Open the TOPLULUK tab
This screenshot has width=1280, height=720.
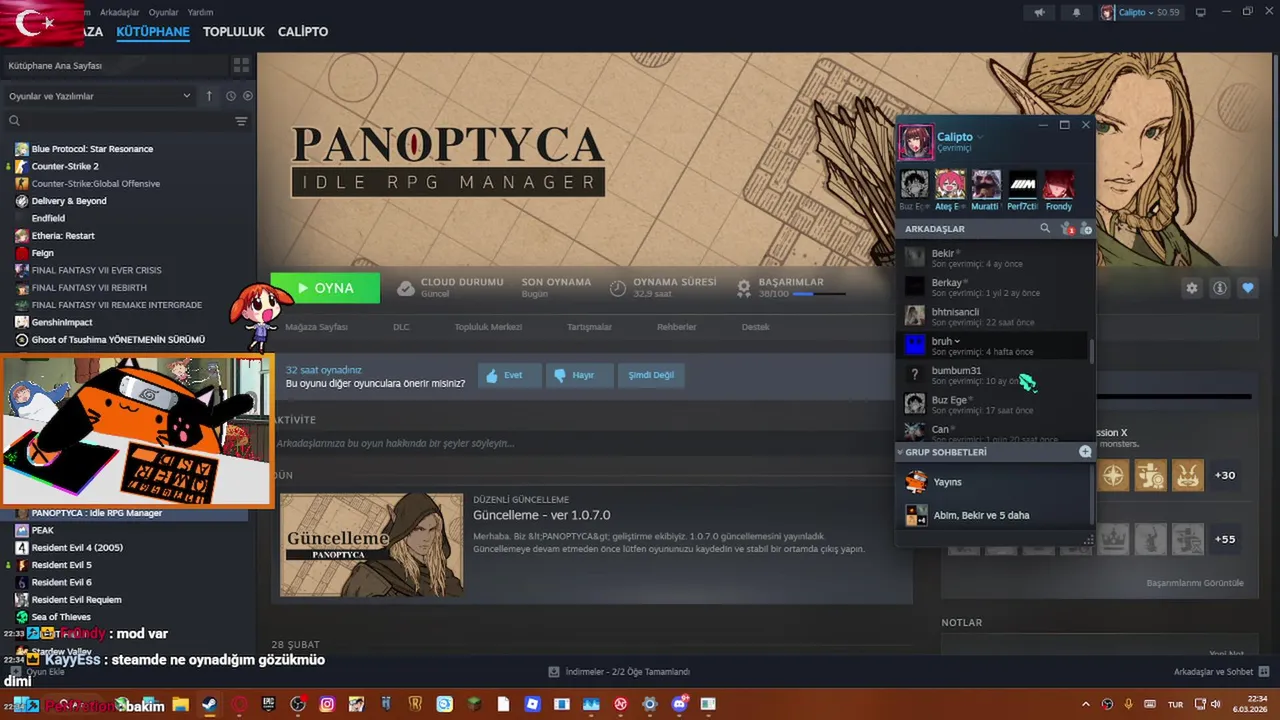click(233, 32)
